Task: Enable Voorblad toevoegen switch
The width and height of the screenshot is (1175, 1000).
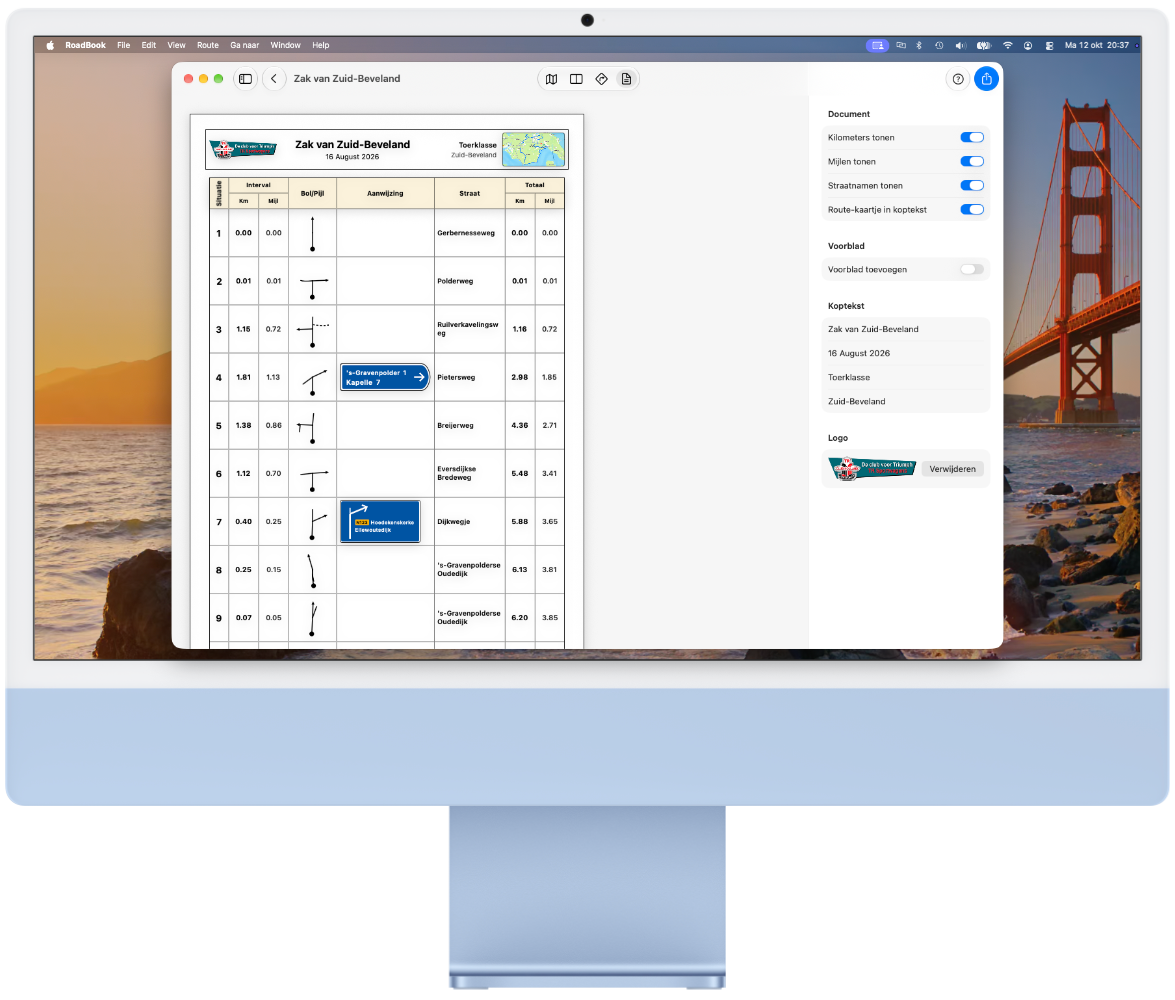Action: [x=972, y=269]
